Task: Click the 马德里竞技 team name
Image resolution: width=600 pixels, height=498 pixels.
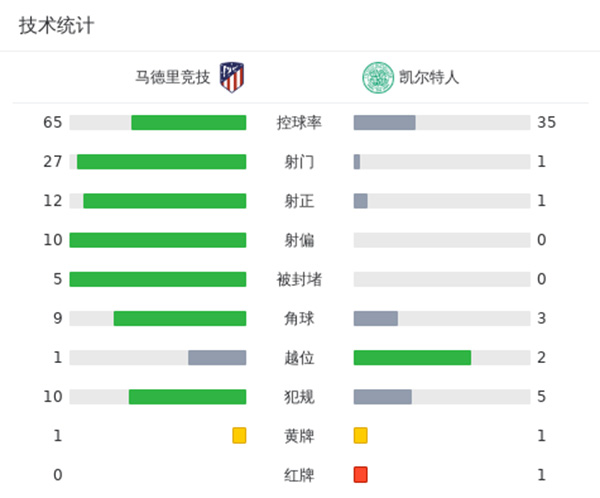Action: click(x=173, y=77)
